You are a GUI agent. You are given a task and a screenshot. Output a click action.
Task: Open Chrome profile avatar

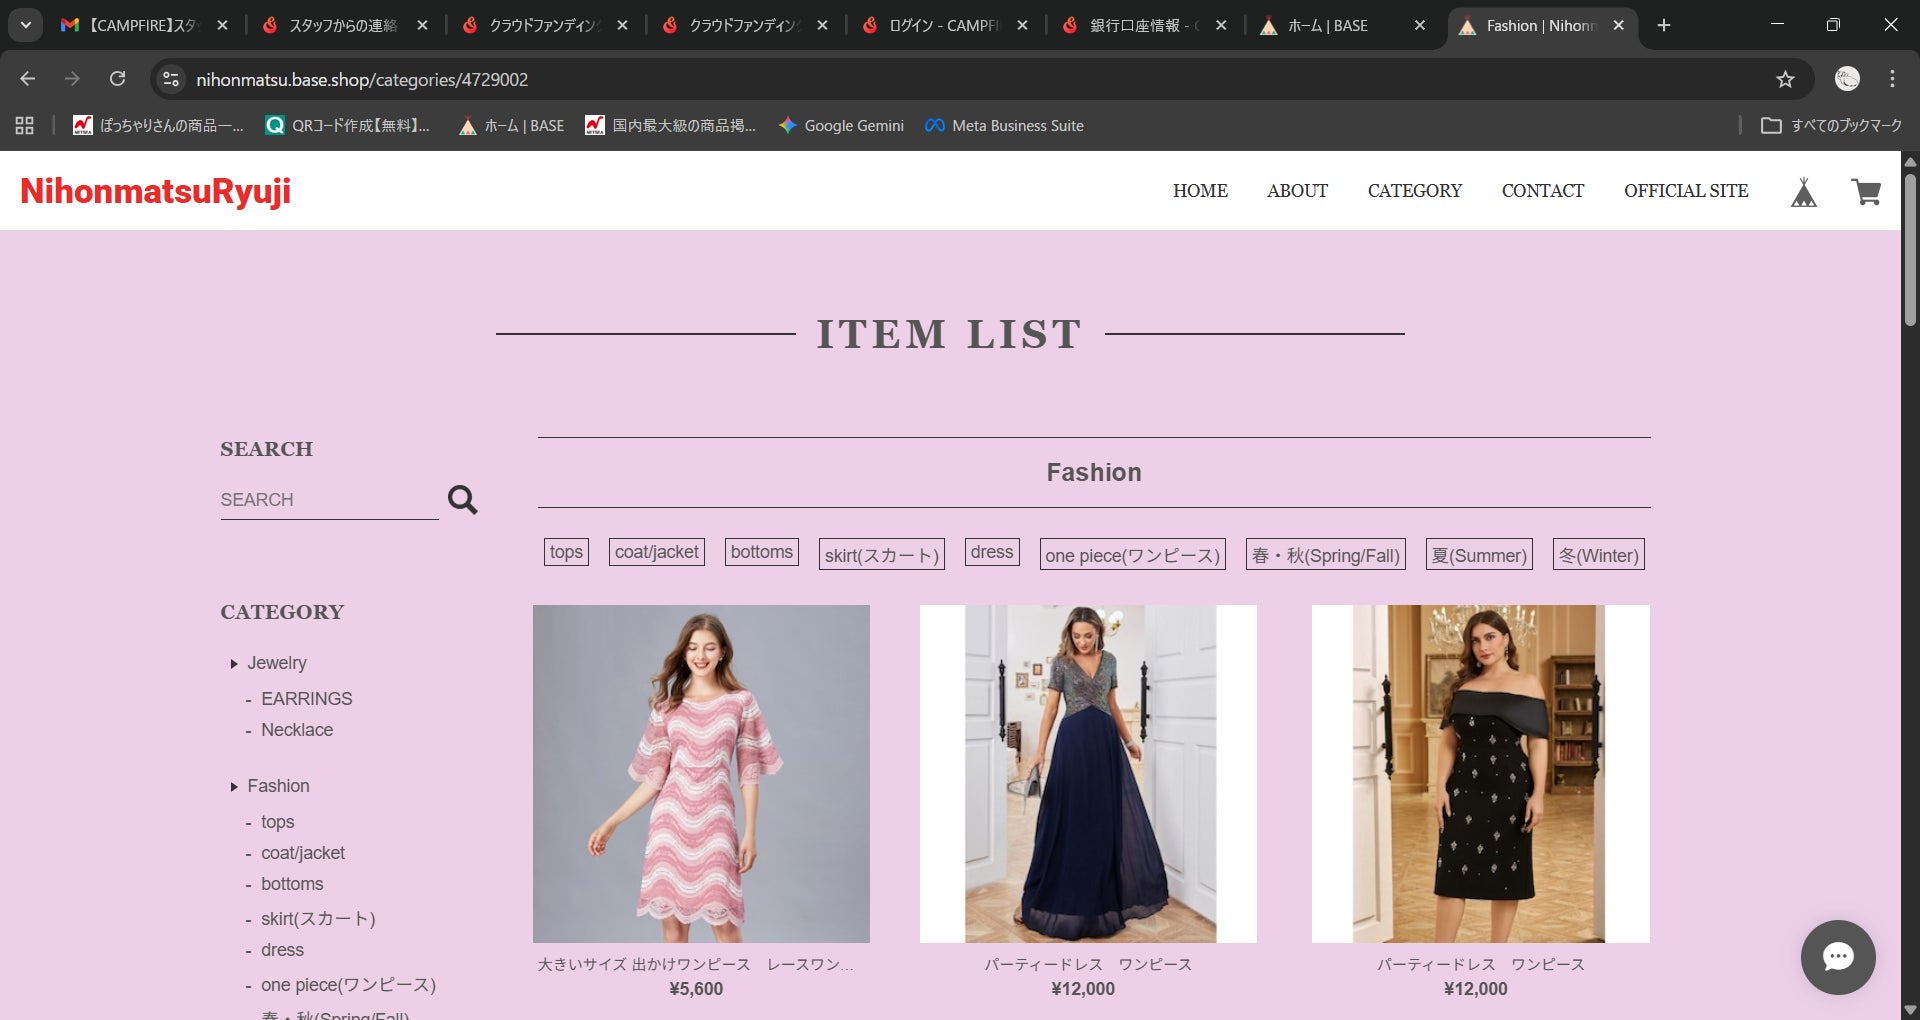click(1847, 79)
